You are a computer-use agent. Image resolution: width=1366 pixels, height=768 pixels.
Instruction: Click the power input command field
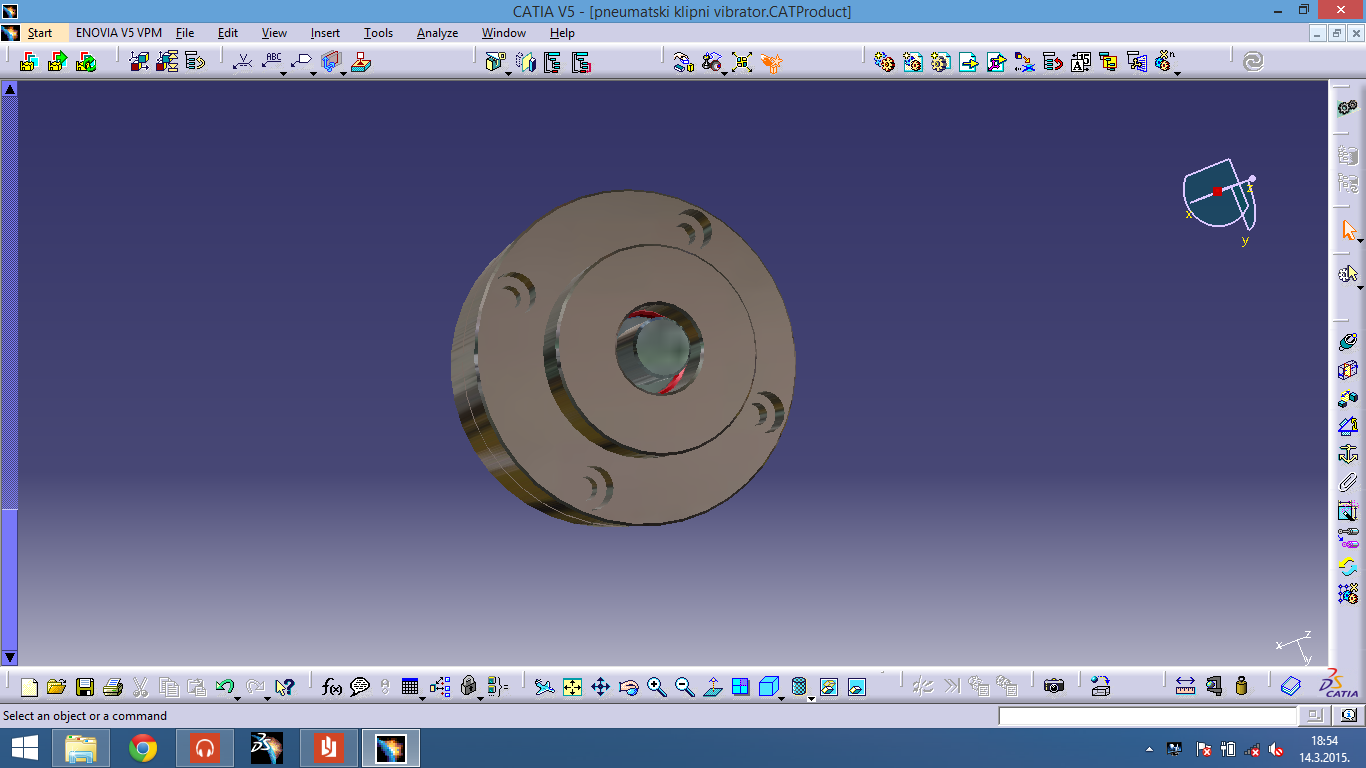click(1147, 716)
